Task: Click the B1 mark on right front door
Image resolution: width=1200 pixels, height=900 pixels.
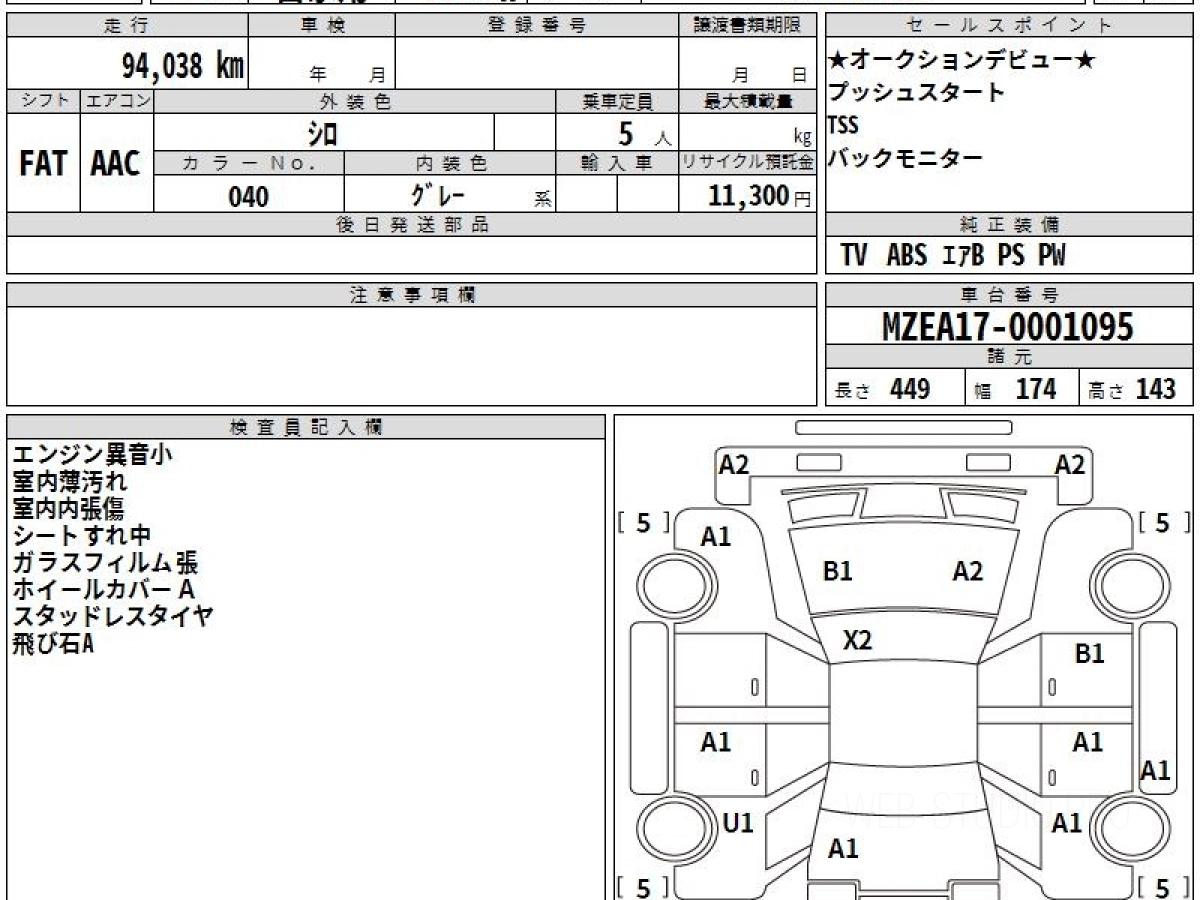Action: (1089, 654)
